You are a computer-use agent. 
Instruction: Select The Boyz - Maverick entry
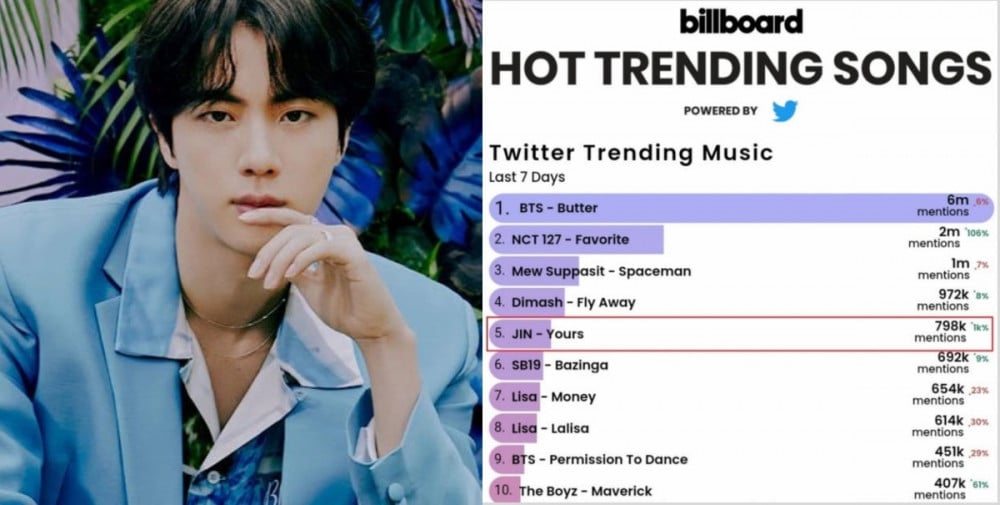(x=741, y=490)
